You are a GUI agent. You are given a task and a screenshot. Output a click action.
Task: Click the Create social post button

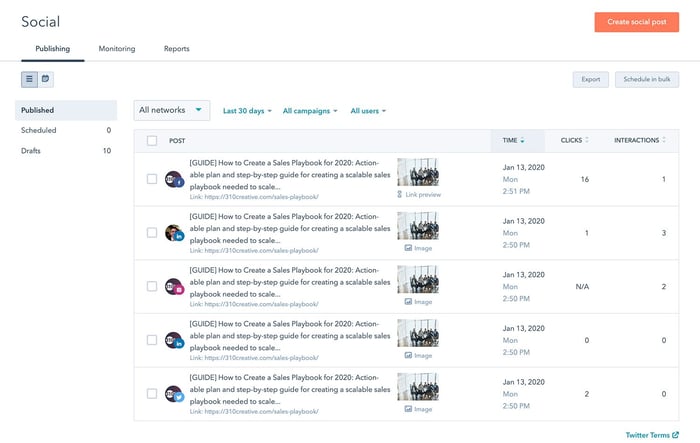637,22
